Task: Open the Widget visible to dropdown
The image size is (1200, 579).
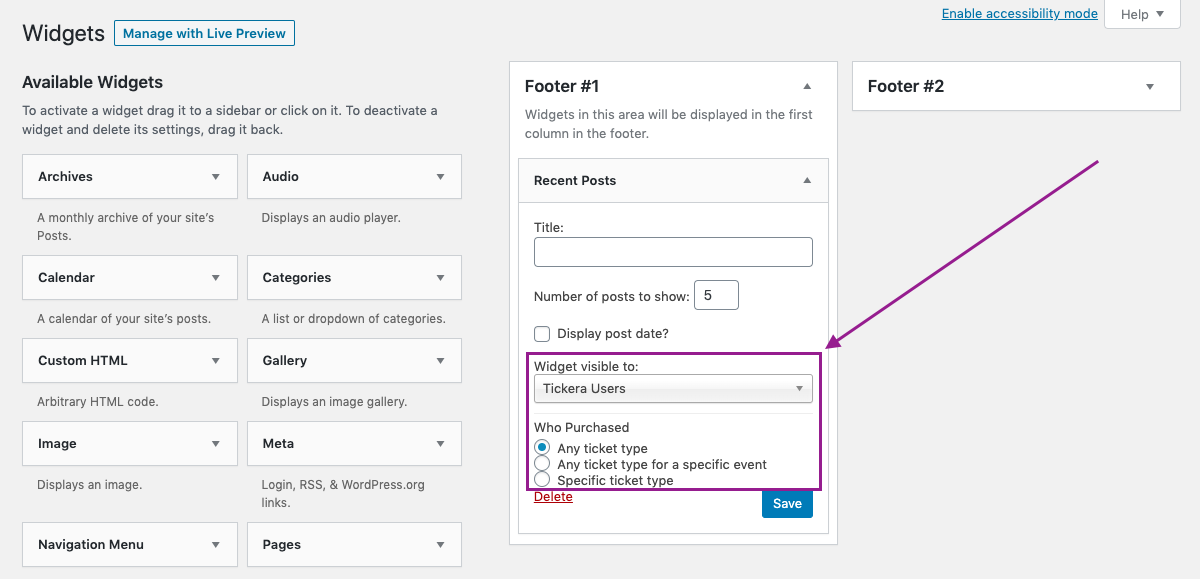Action: [673, 388]
